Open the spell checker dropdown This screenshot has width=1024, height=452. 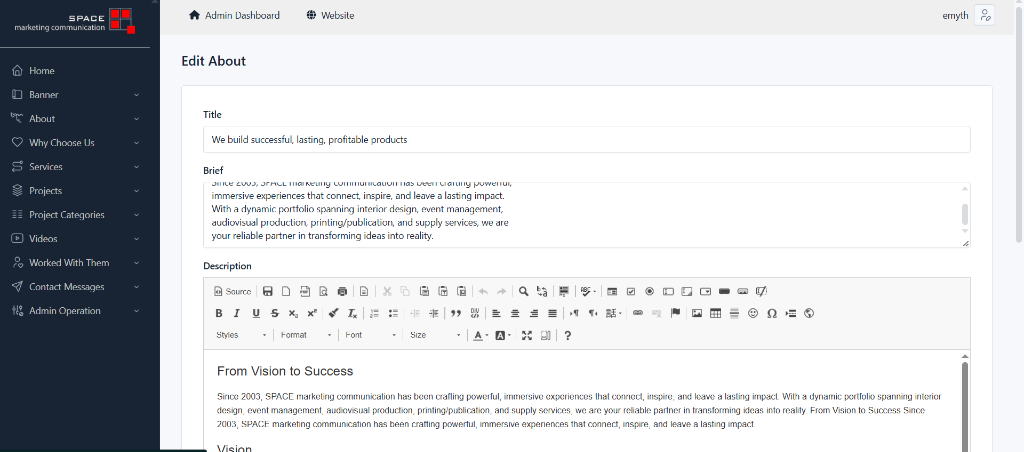coord(588,291)
